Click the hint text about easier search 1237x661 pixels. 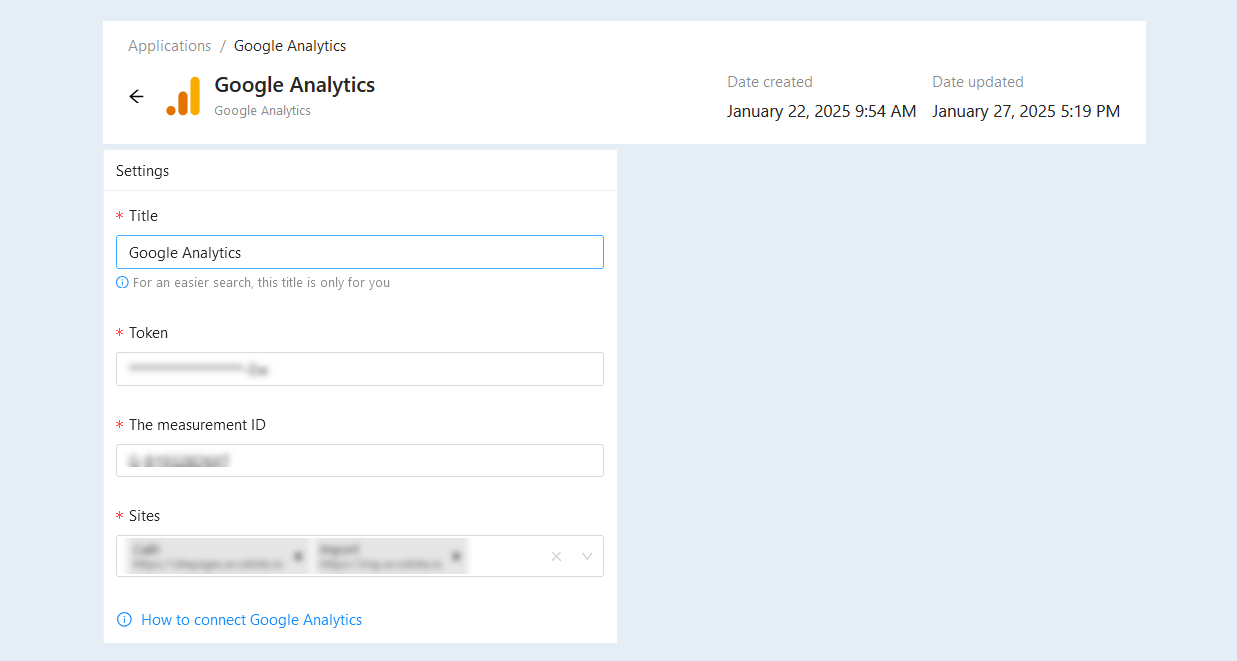(262, 283)
